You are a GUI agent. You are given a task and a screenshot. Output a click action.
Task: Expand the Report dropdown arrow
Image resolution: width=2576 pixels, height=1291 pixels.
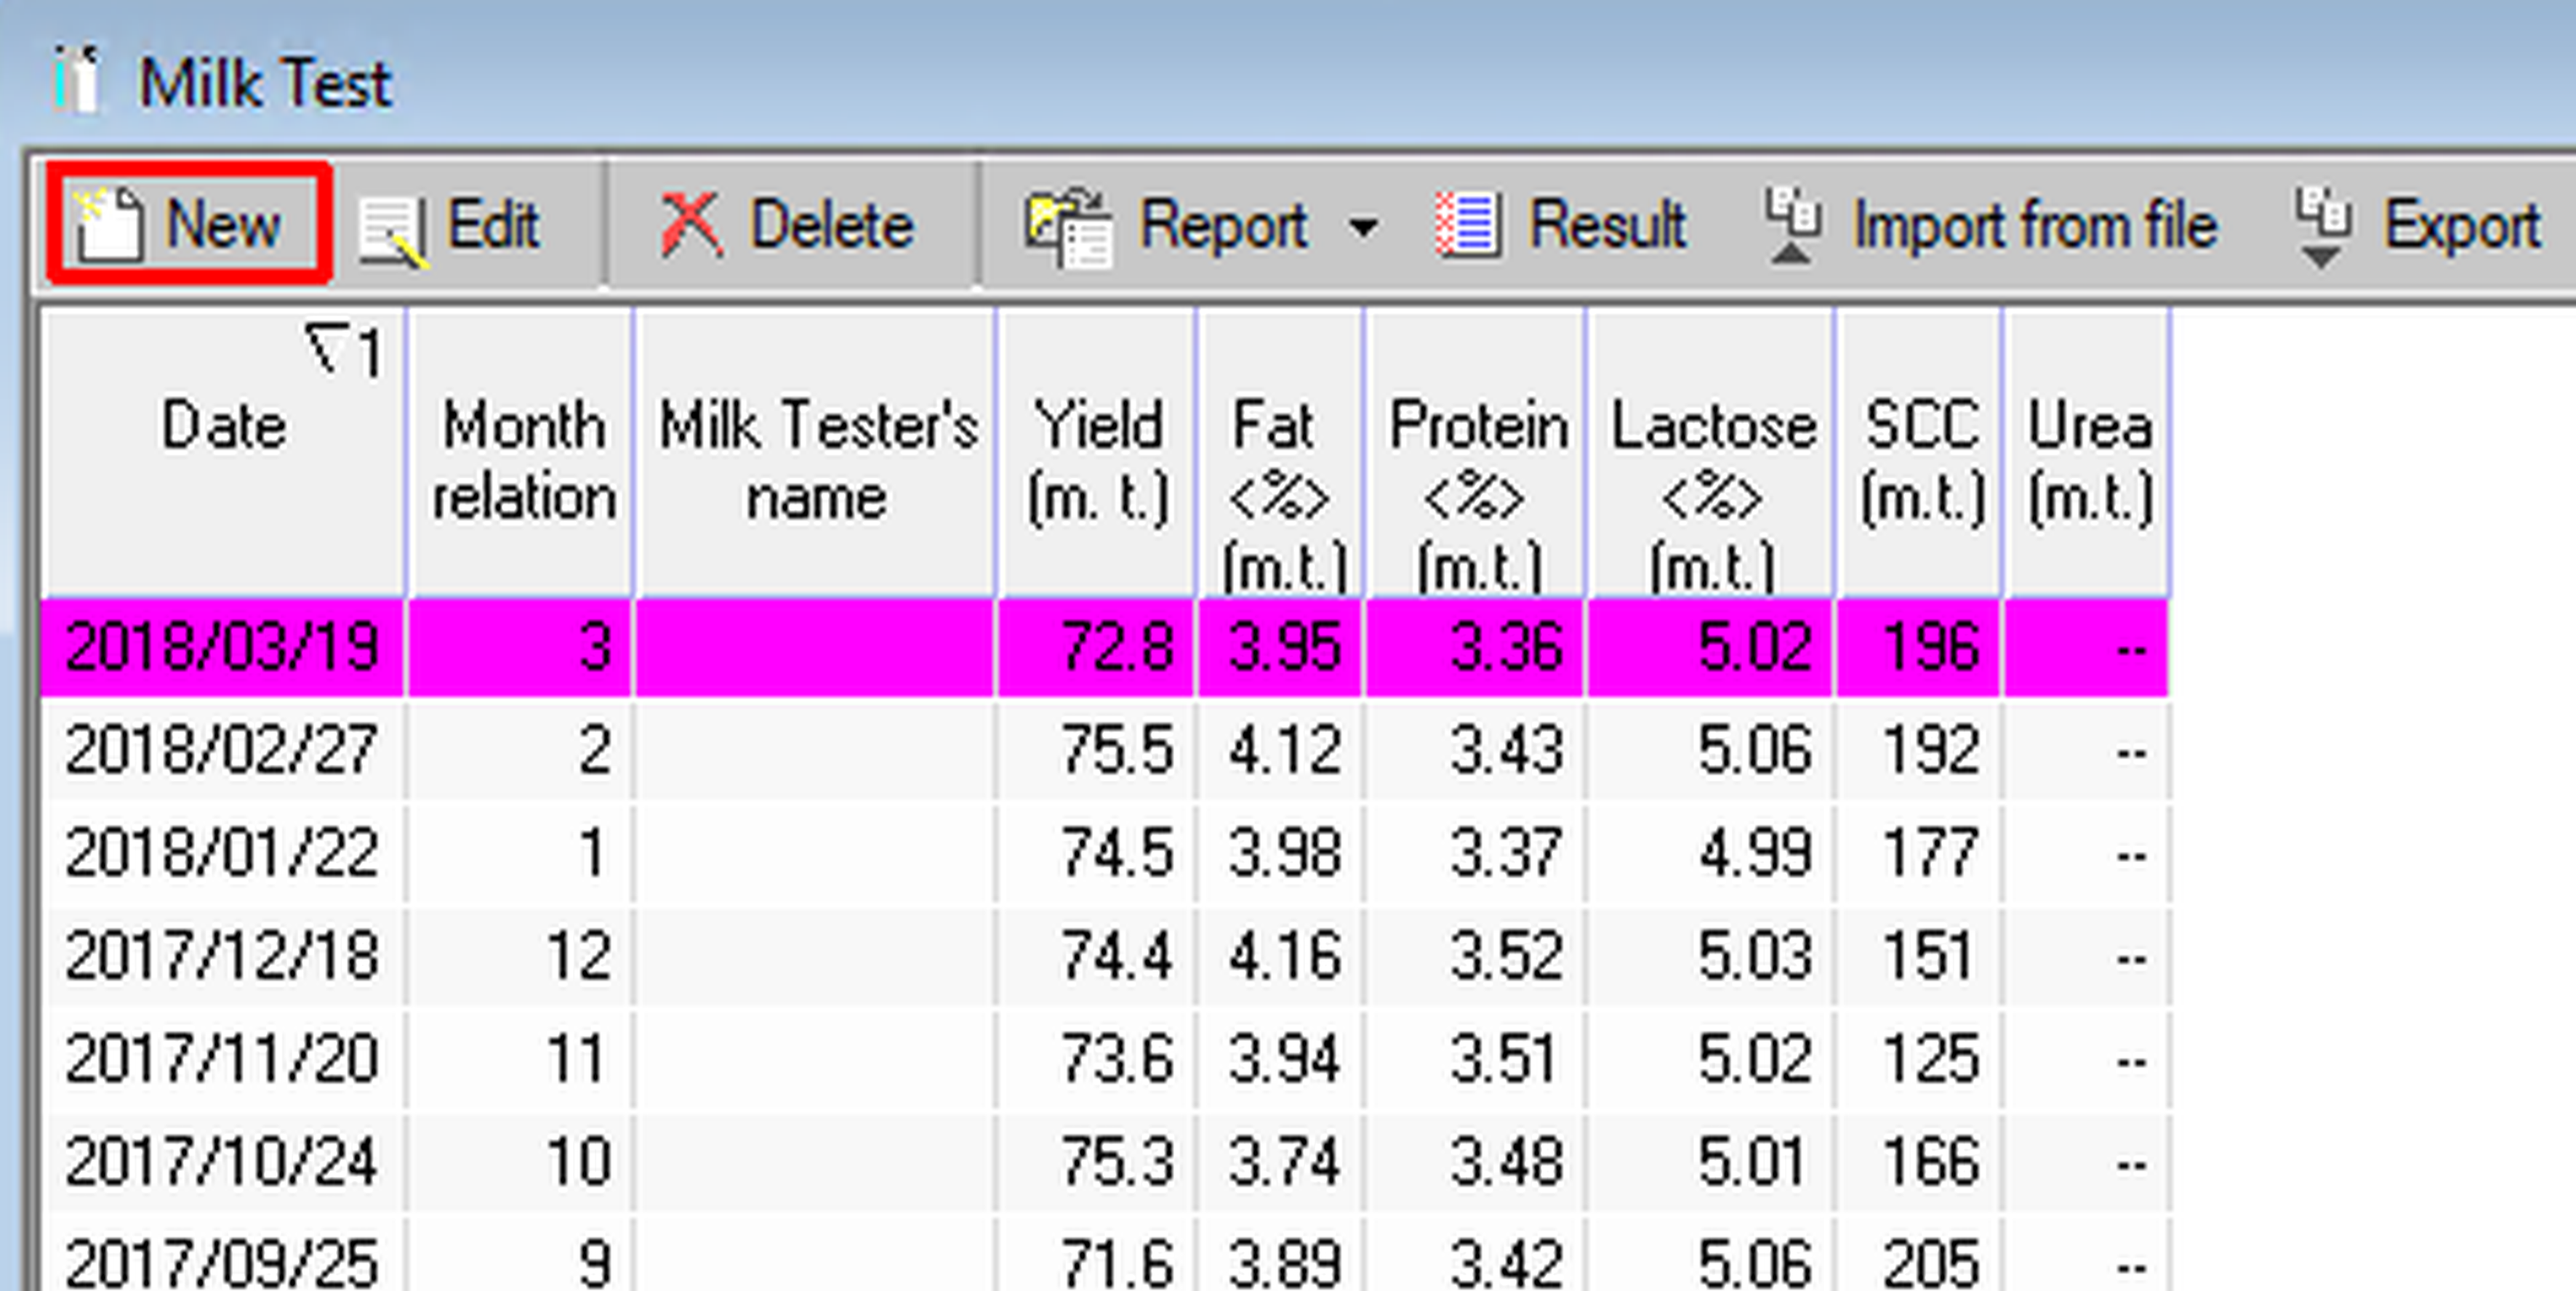click(1362, 227)
